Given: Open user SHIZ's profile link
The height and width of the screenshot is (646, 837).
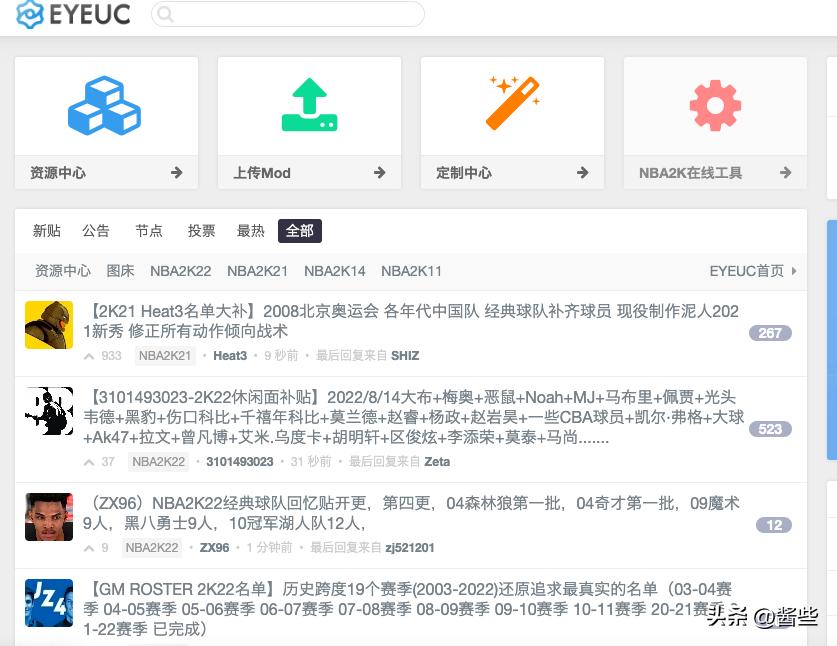Looking at the screenshot, I should click(405, 355).
